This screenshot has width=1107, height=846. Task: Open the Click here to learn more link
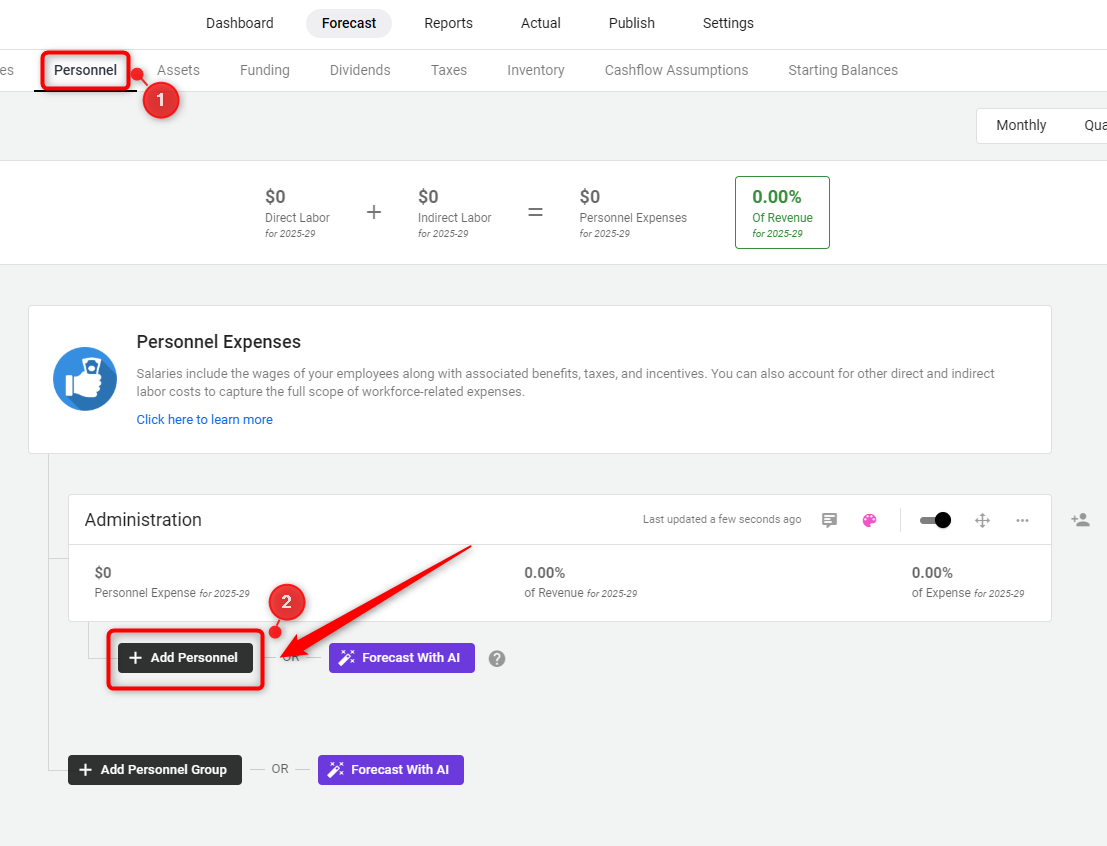205,419
